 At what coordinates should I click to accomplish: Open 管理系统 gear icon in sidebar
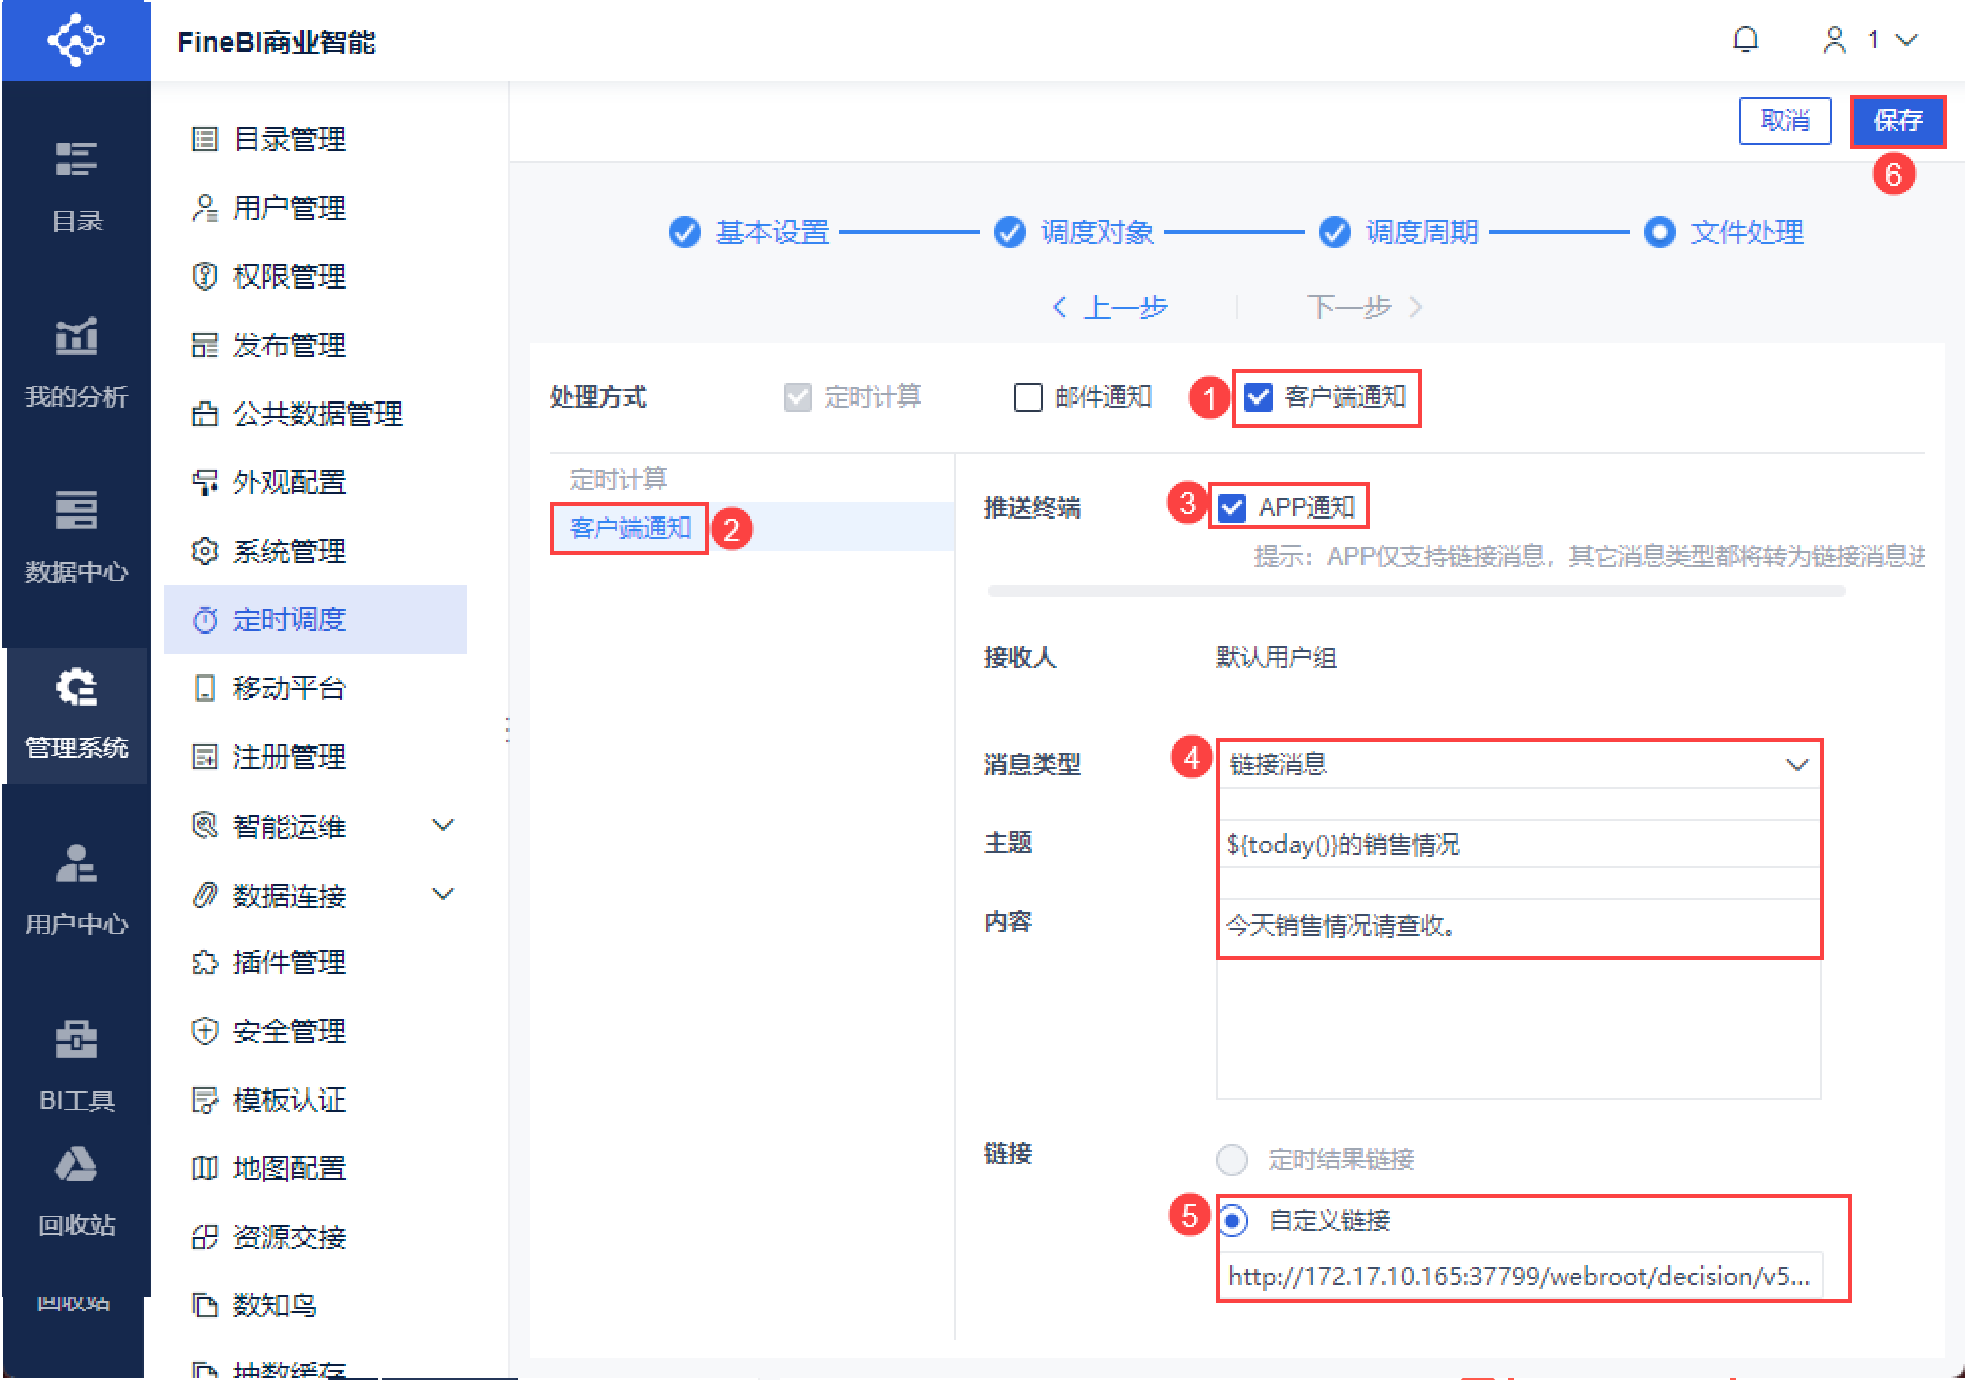click(76, 688)
